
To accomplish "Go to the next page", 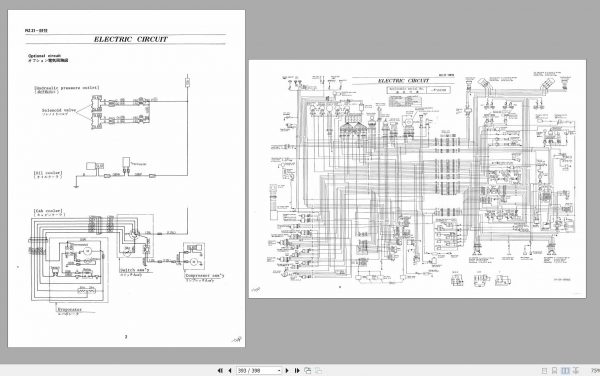I will [287, 370].
